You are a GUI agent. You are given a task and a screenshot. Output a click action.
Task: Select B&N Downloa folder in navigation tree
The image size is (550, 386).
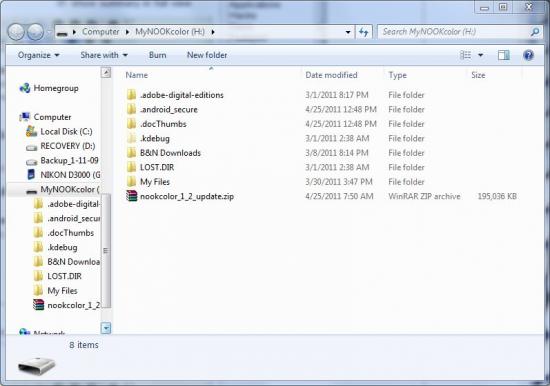click(67, 261)
